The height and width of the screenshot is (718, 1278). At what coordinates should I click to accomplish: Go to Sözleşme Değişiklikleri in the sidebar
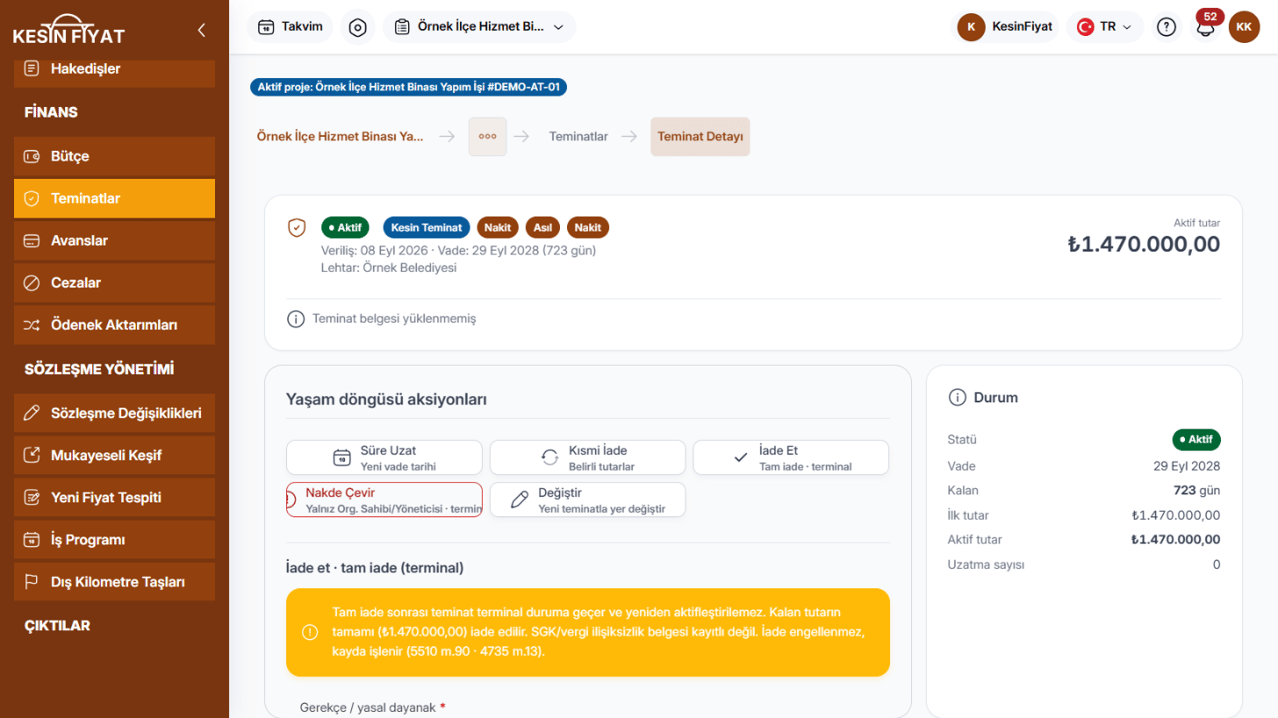(114, 413)
